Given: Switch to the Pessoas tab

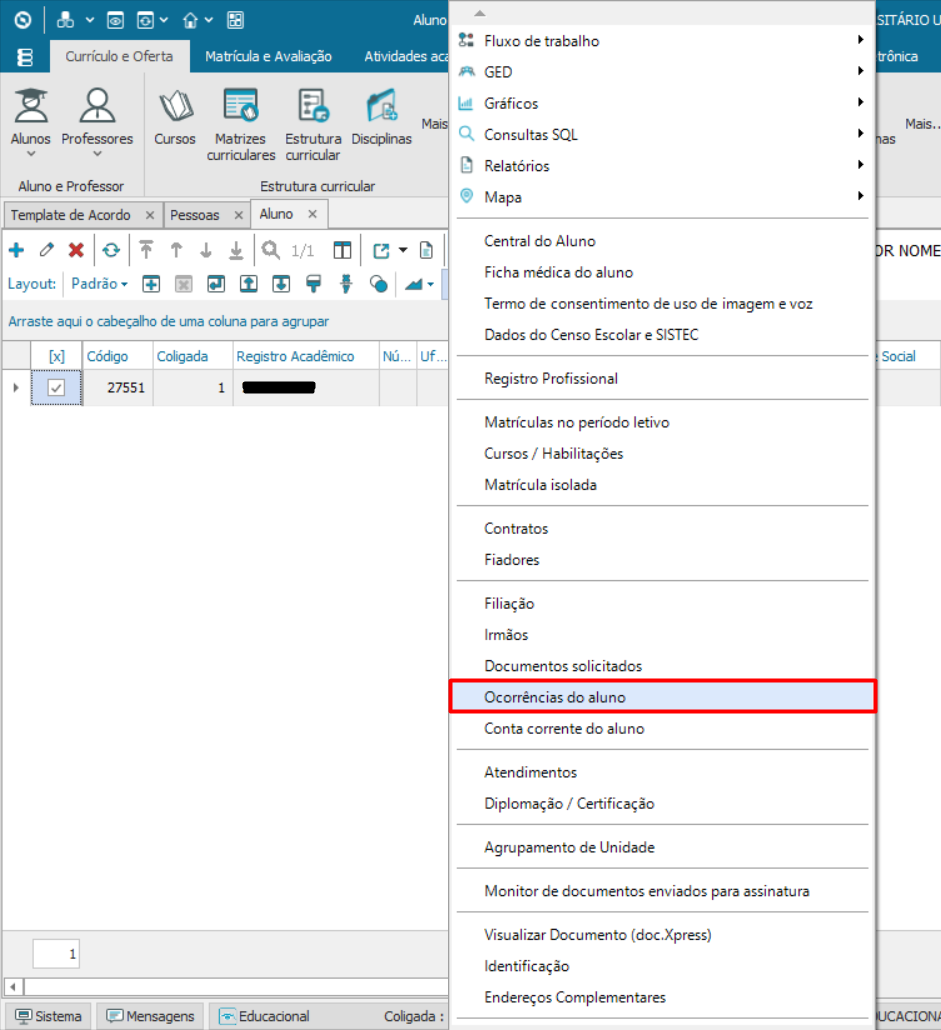Looking at the screenshot, I should pyautogui.click(x=195, y=215).
